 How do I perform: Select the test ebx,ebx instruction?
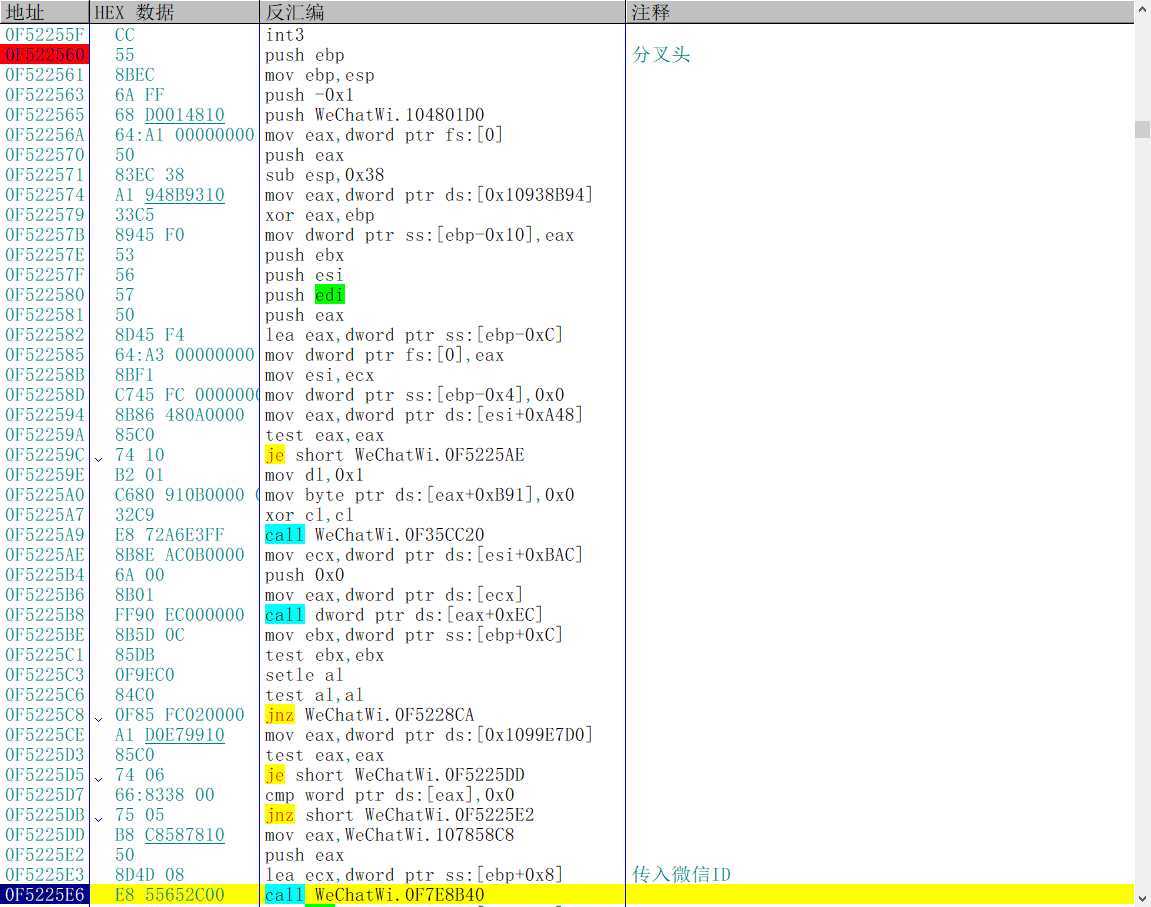coord(324,655)
